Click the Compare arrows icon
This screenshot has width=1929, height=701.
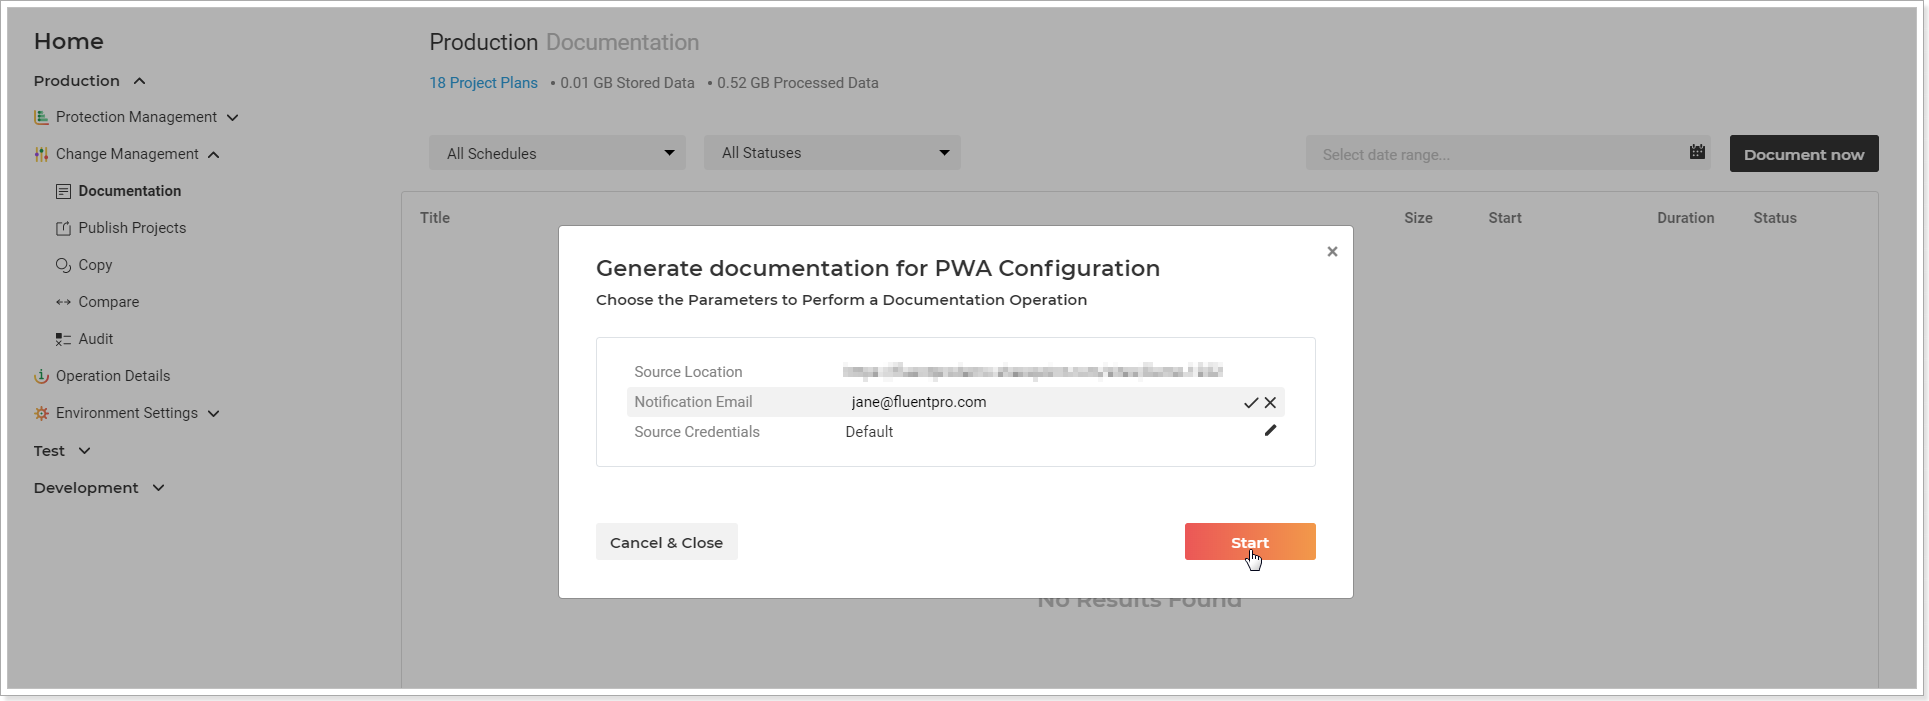[64, 302]
